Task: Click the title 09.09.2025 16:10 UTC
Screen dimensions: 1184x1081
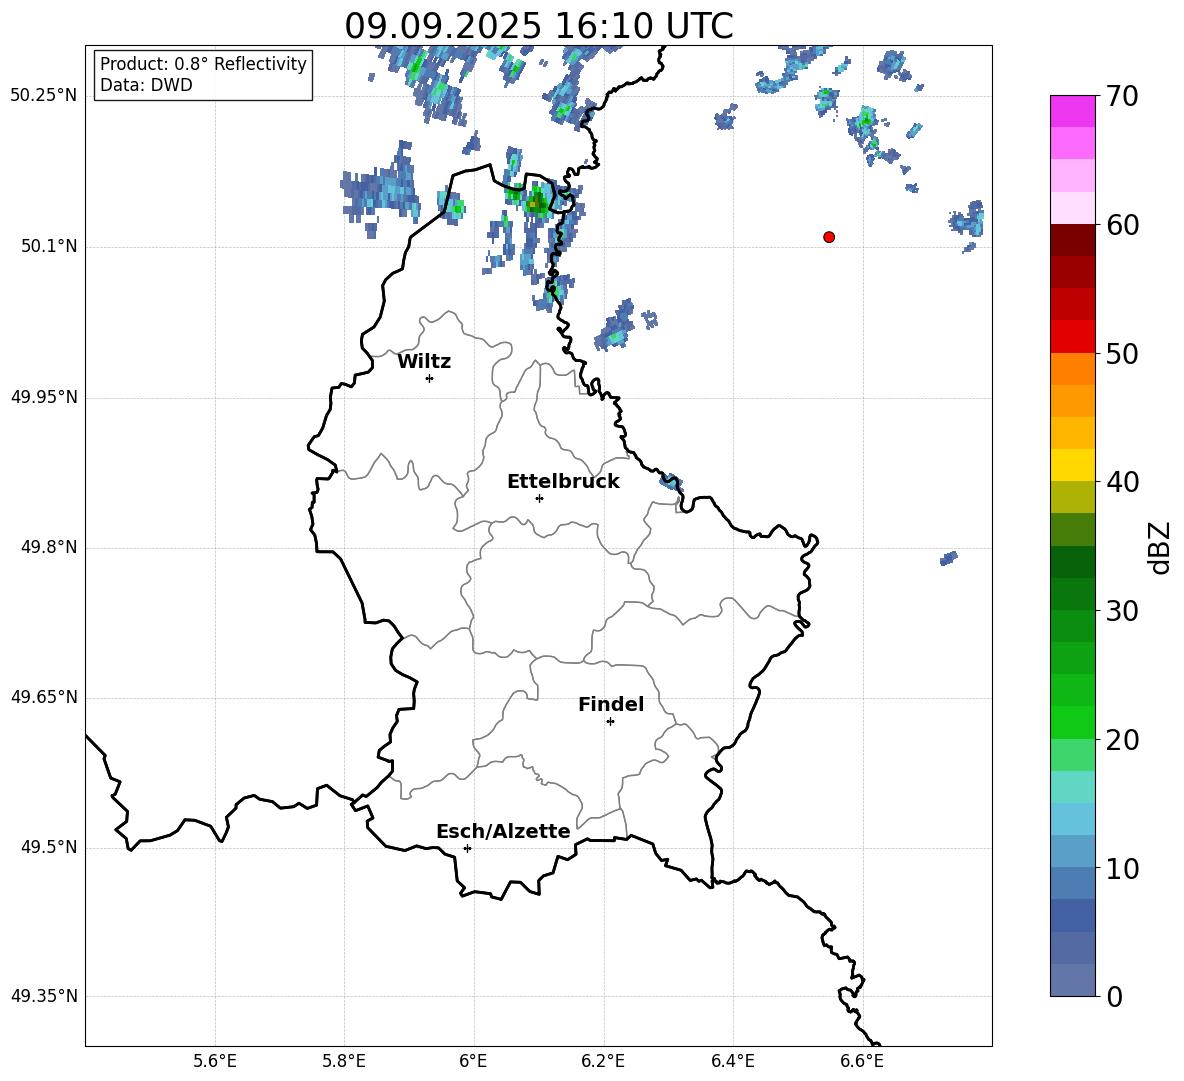Action: 539,26
